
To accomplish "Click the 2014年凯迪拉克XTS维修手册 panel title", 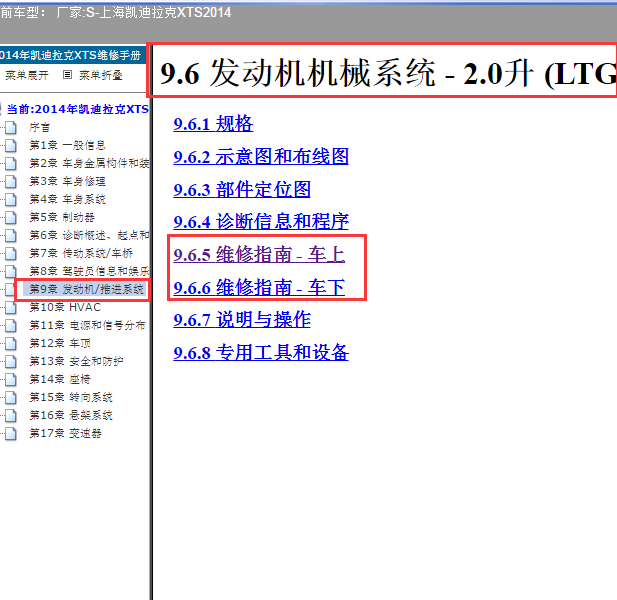I will point(70,55).
